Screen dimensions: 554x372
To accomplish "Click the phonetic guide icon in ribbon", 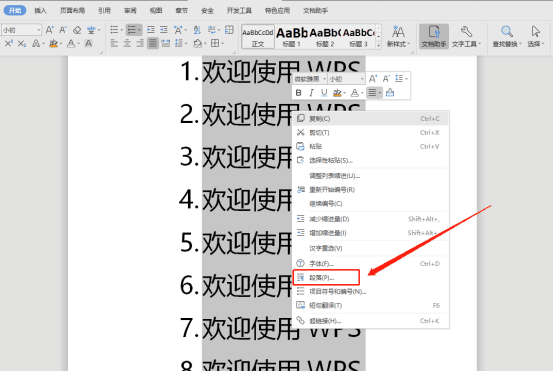I will coord(91,30).
